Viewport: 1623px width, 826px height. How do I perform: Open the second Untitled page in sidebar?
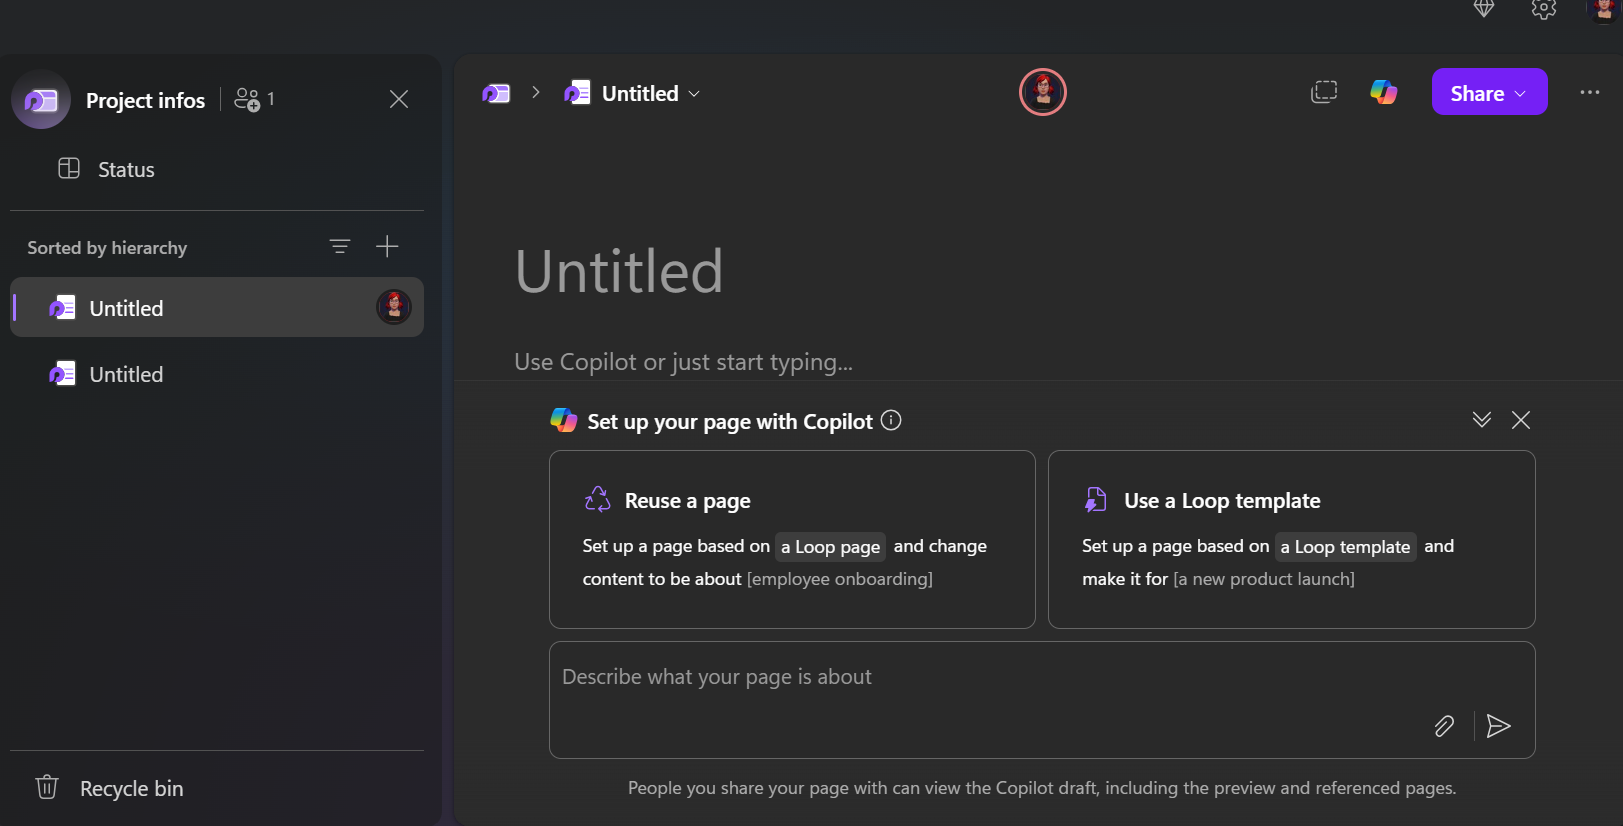[217, 374]
